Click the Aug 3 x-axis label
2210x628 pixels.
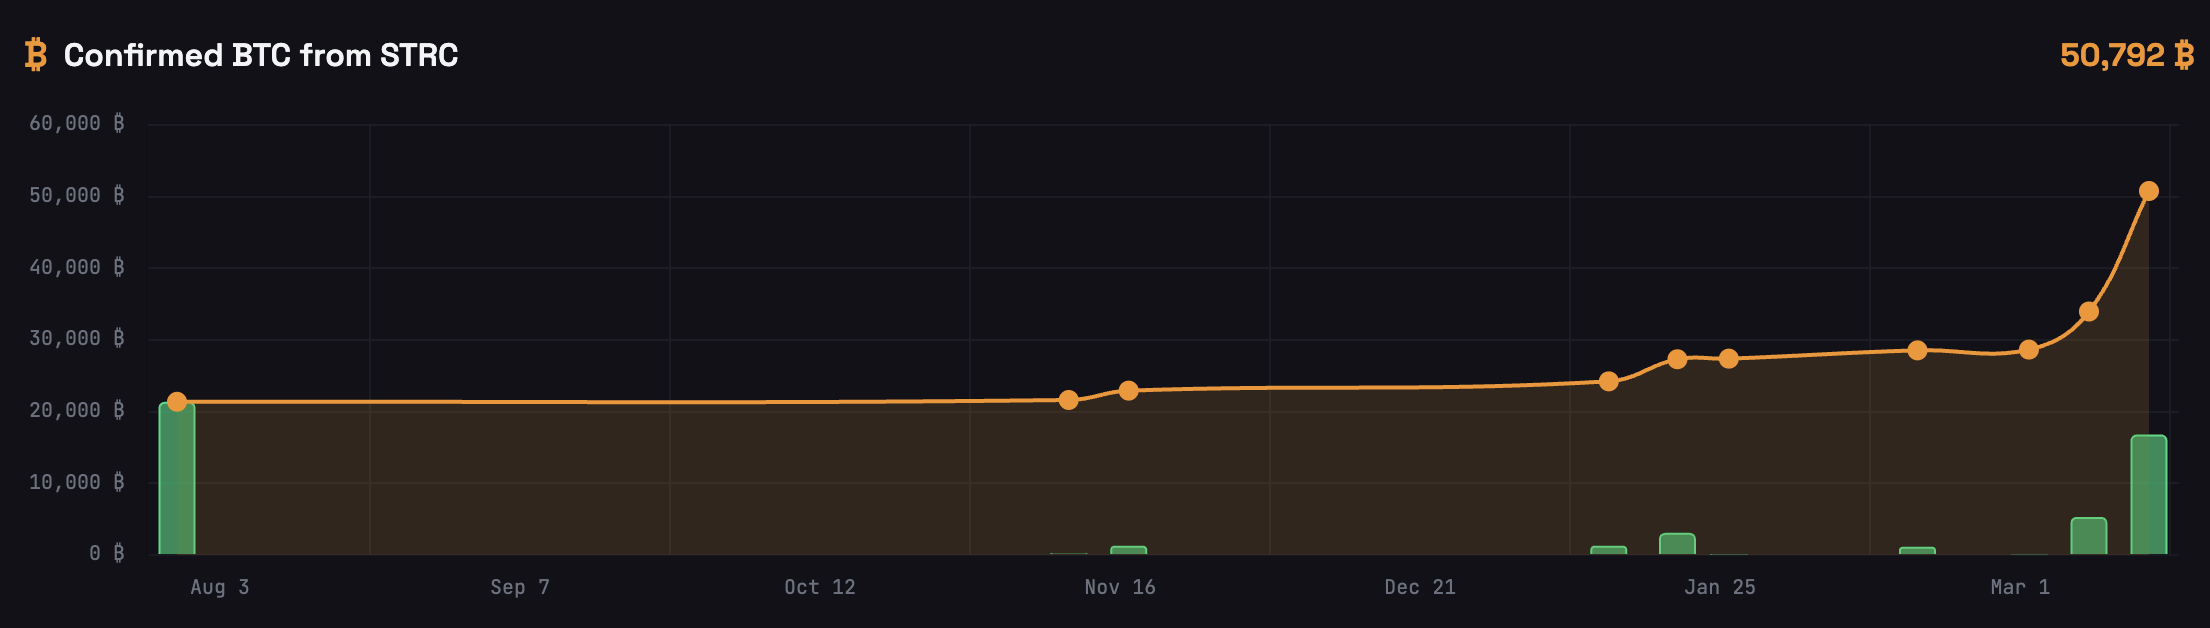point(220,587)
